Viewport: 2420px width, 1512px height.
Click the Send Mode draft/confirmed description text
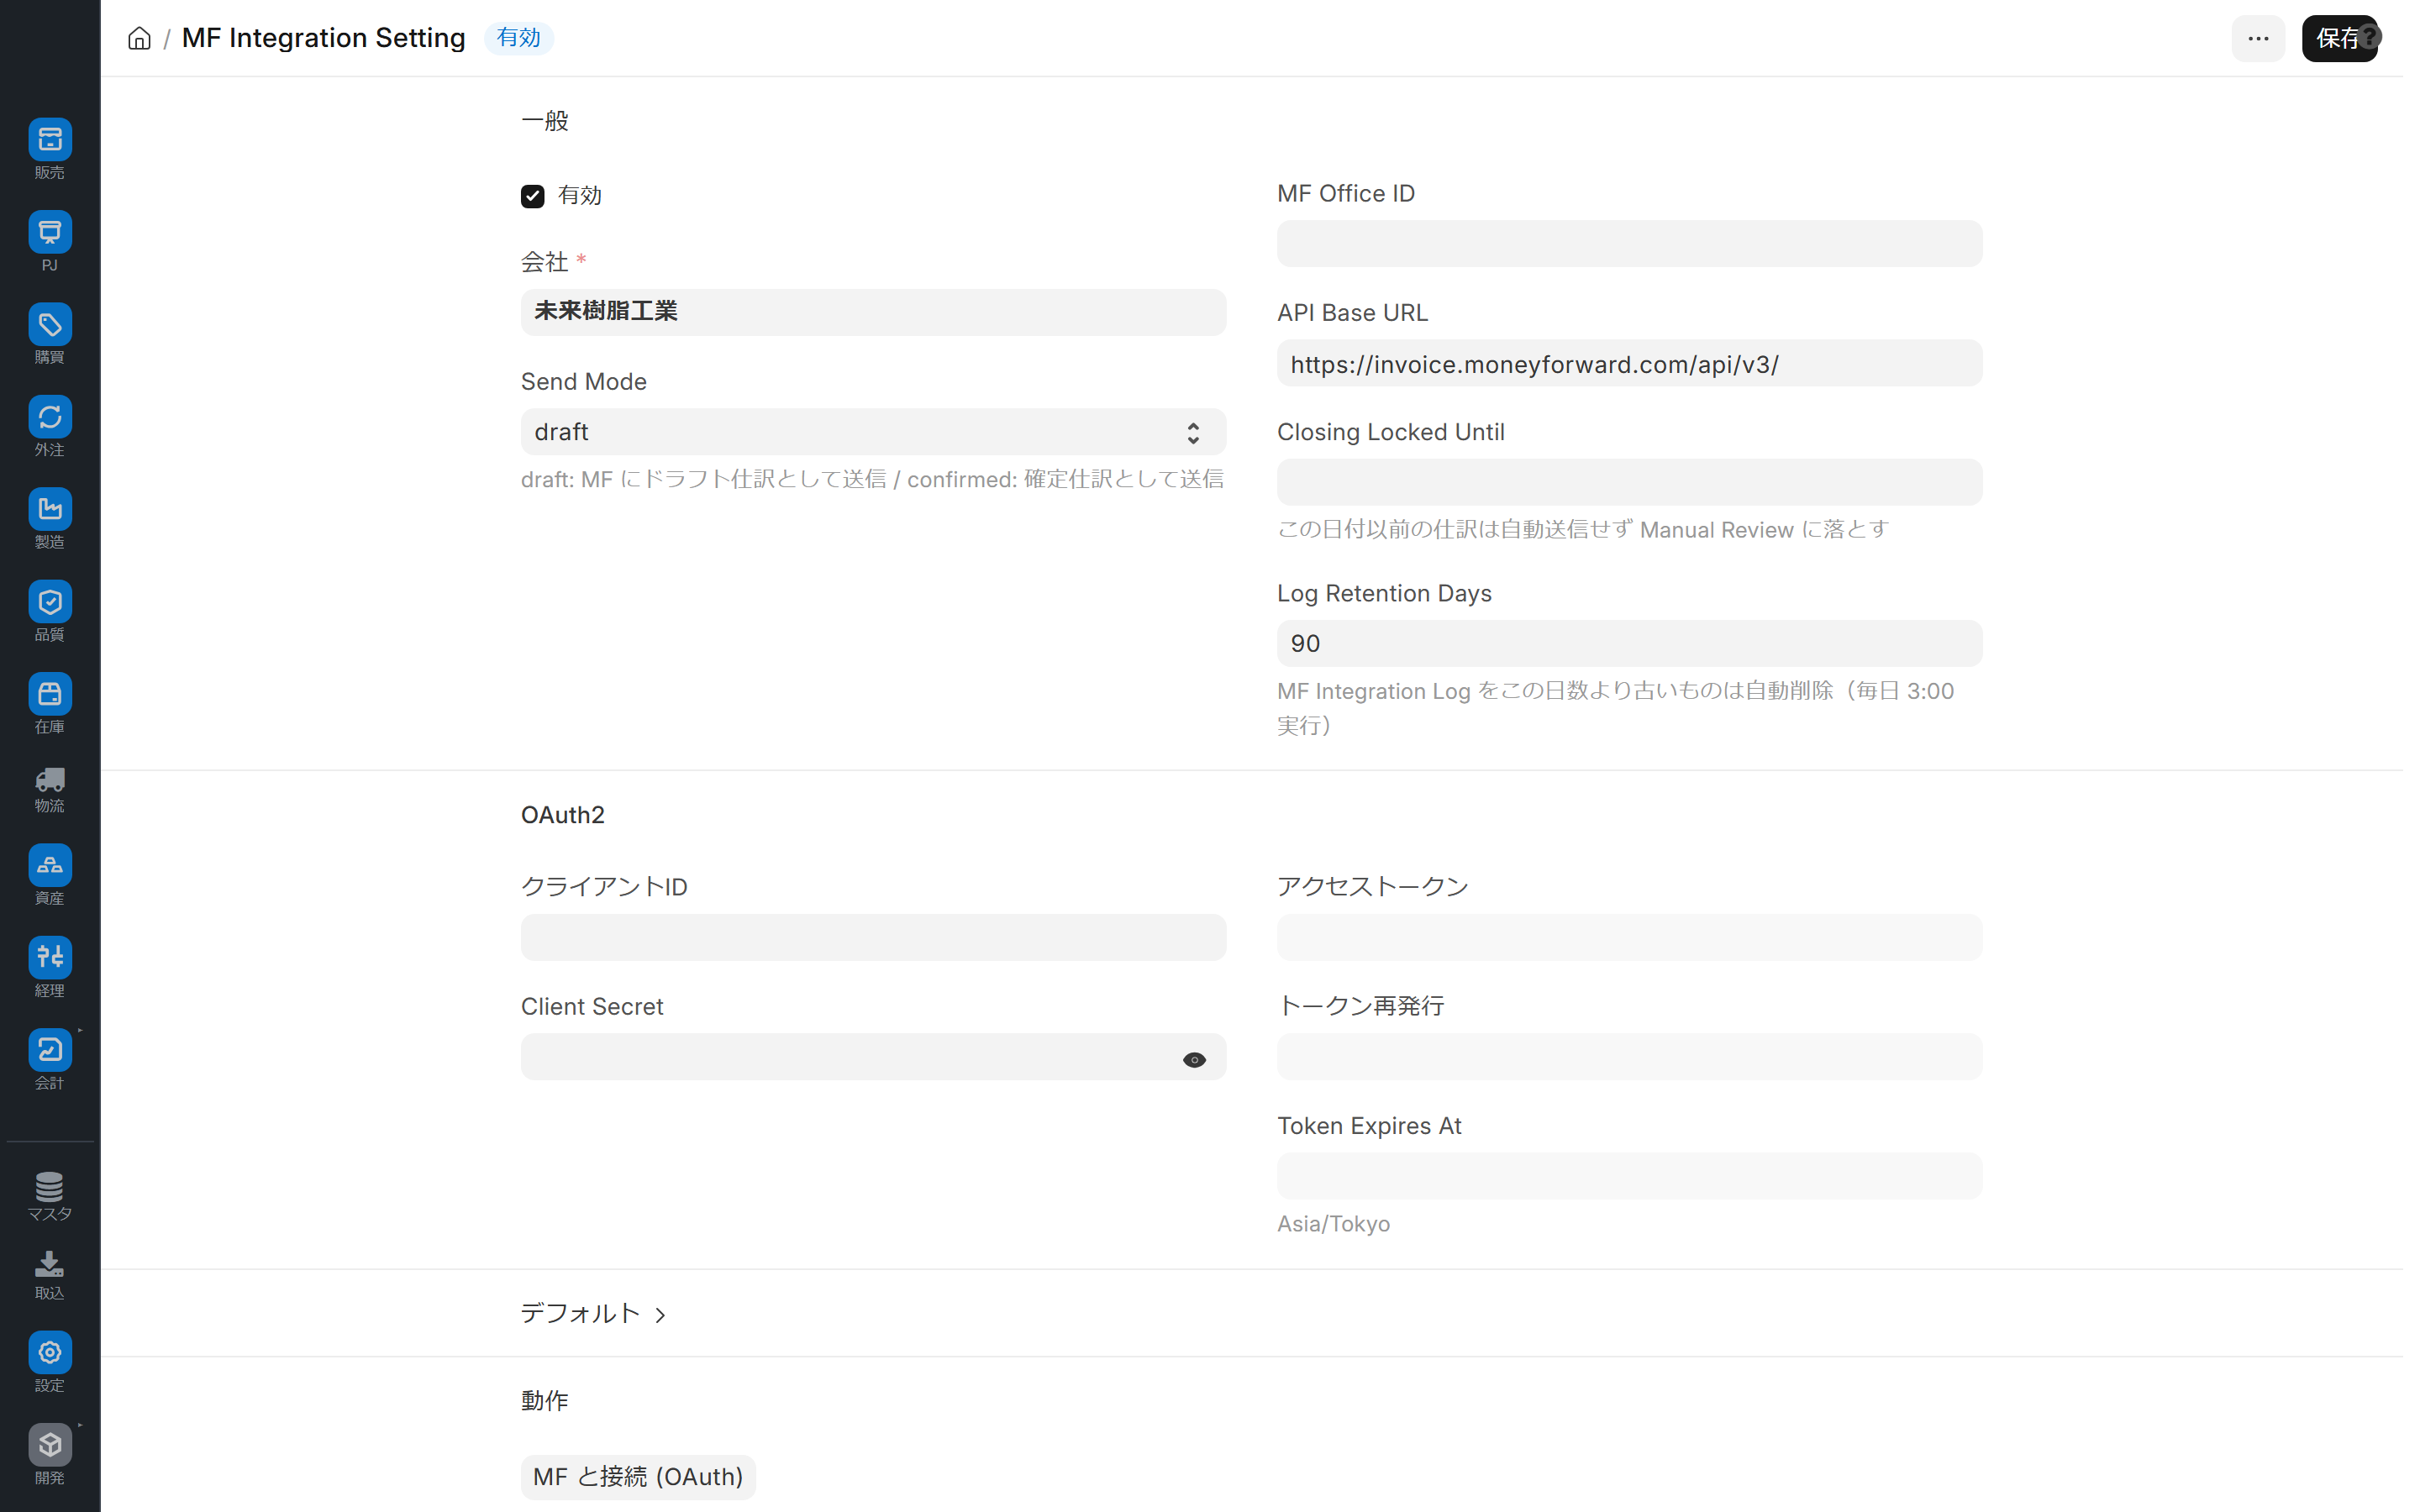[x=872, y=479]
